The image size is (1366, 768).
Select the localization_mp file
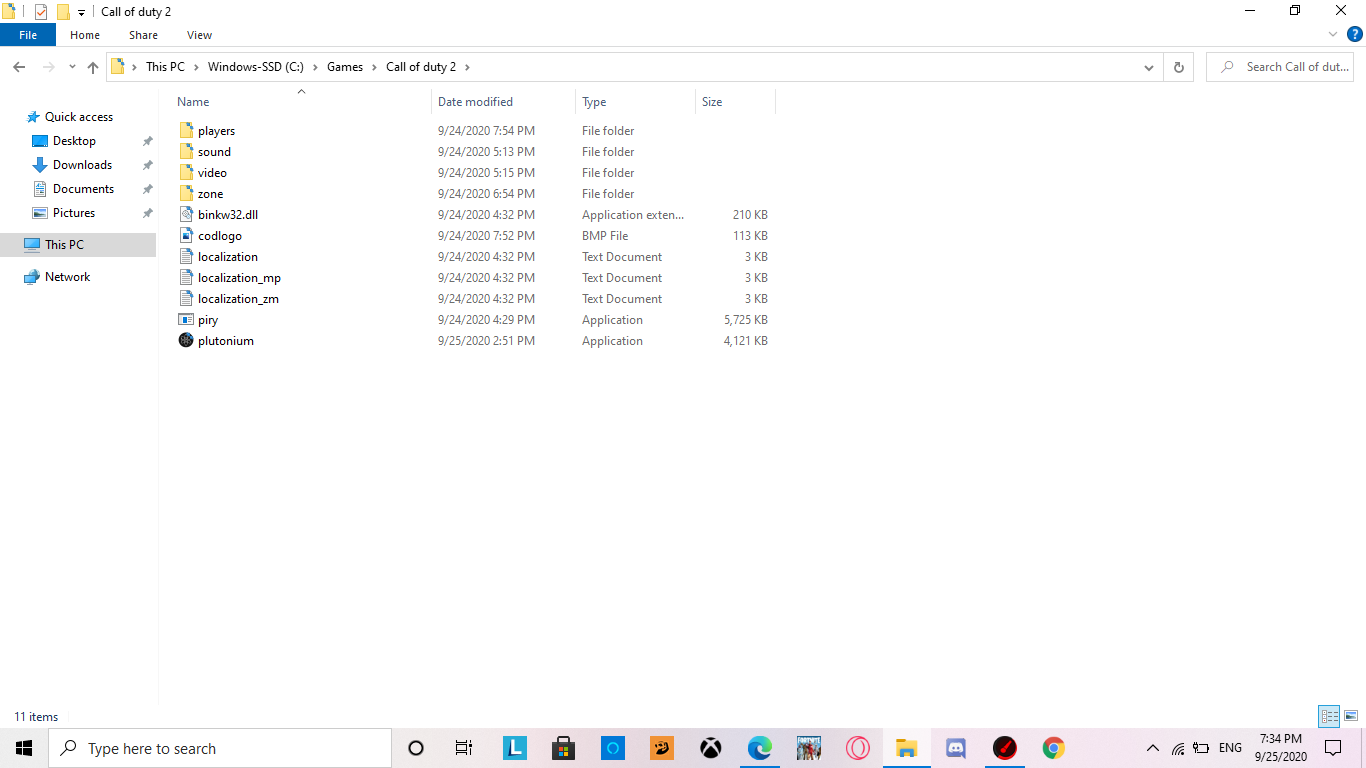(x=239, y=278)
